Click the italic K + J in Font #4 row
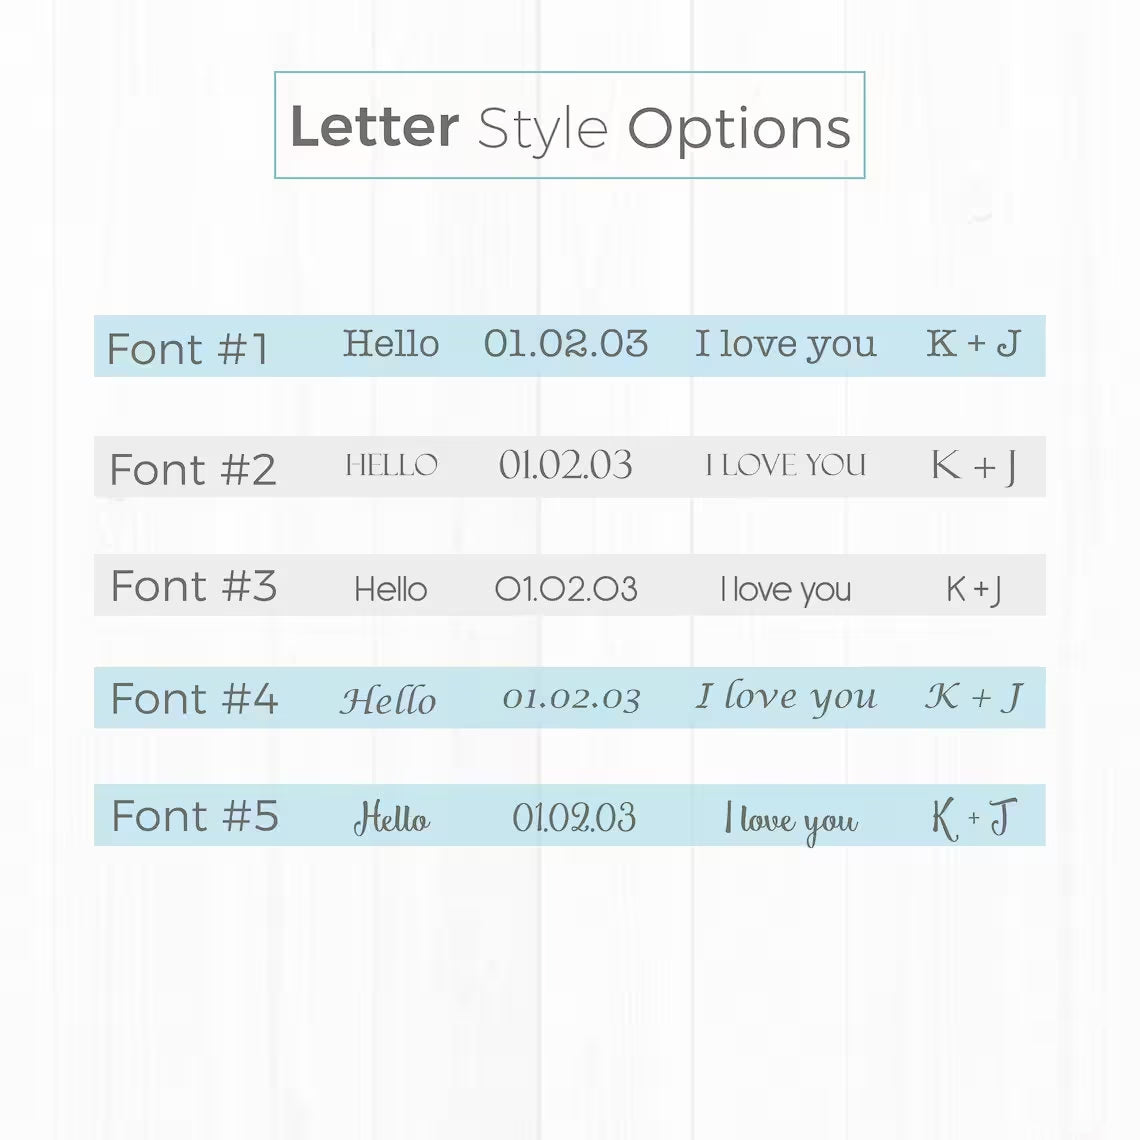Screen dimensions: 1140x1140 [x=973, y=697]
